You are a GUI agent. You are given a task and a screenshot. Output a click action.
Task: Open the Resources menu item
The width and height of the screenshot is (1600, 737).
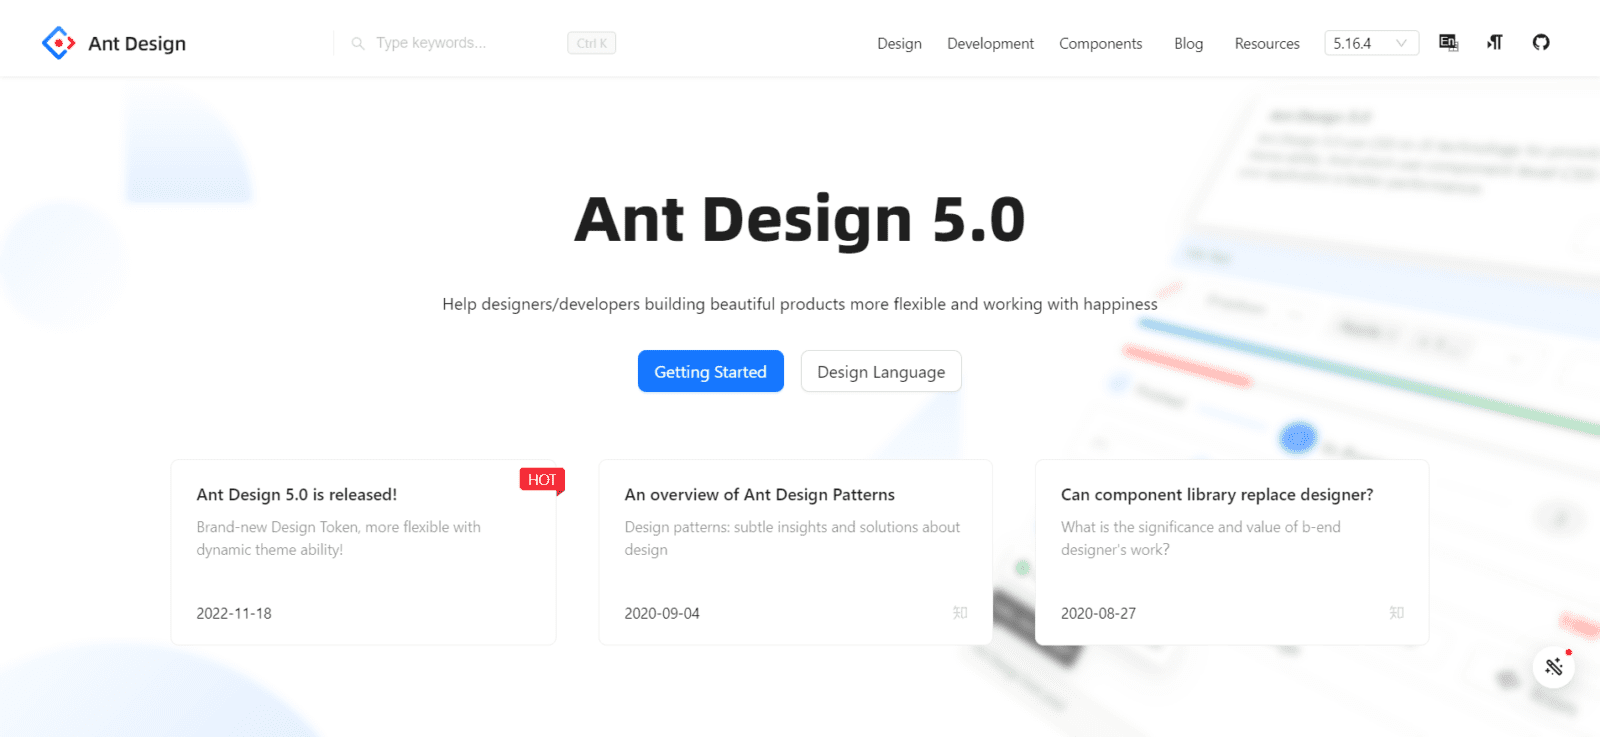click(1267, 43)
